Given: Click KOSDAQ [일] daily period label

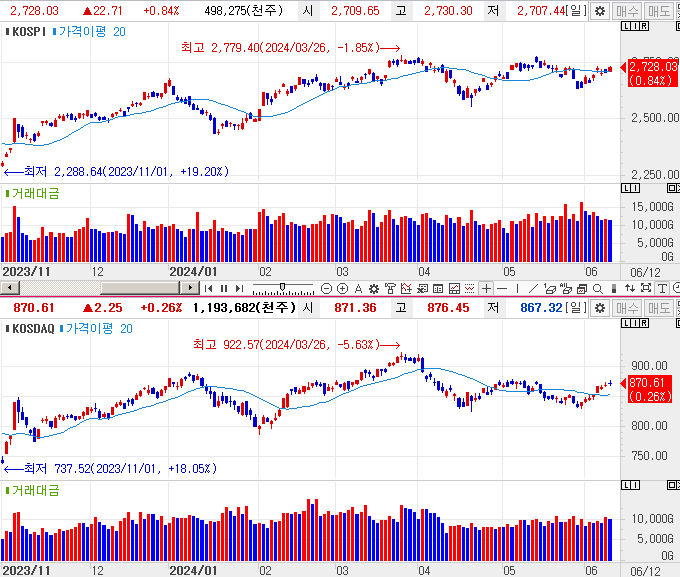Looking at the screenshot, I should coord(576,308).
